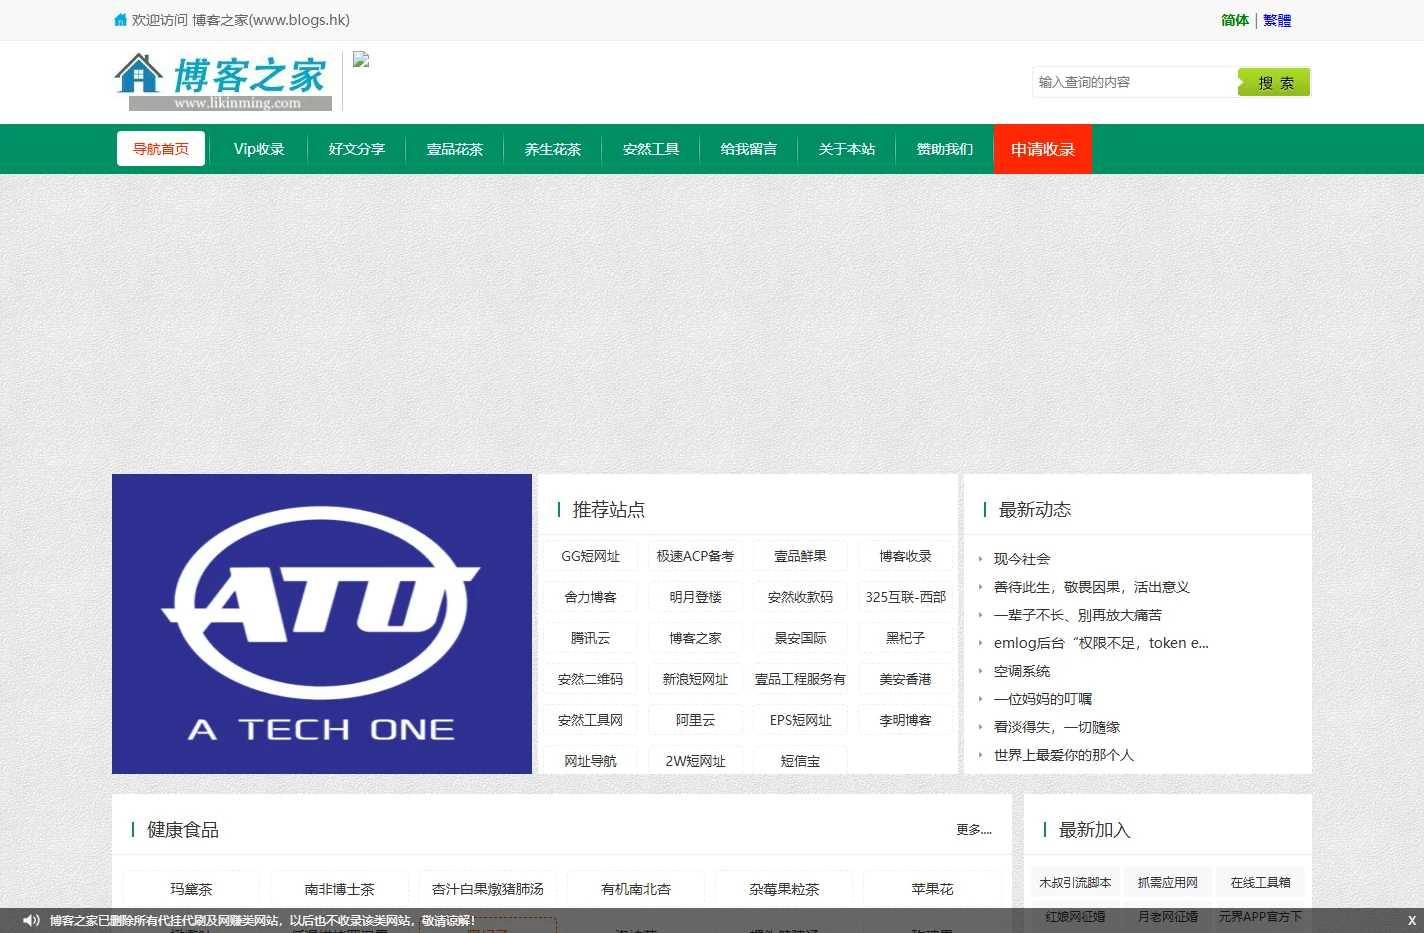The height and width of the screenshot is (933, 1424).
Task: Open the 杏汁白果燉猪肺汤 link
Action: tap(488, 889)
